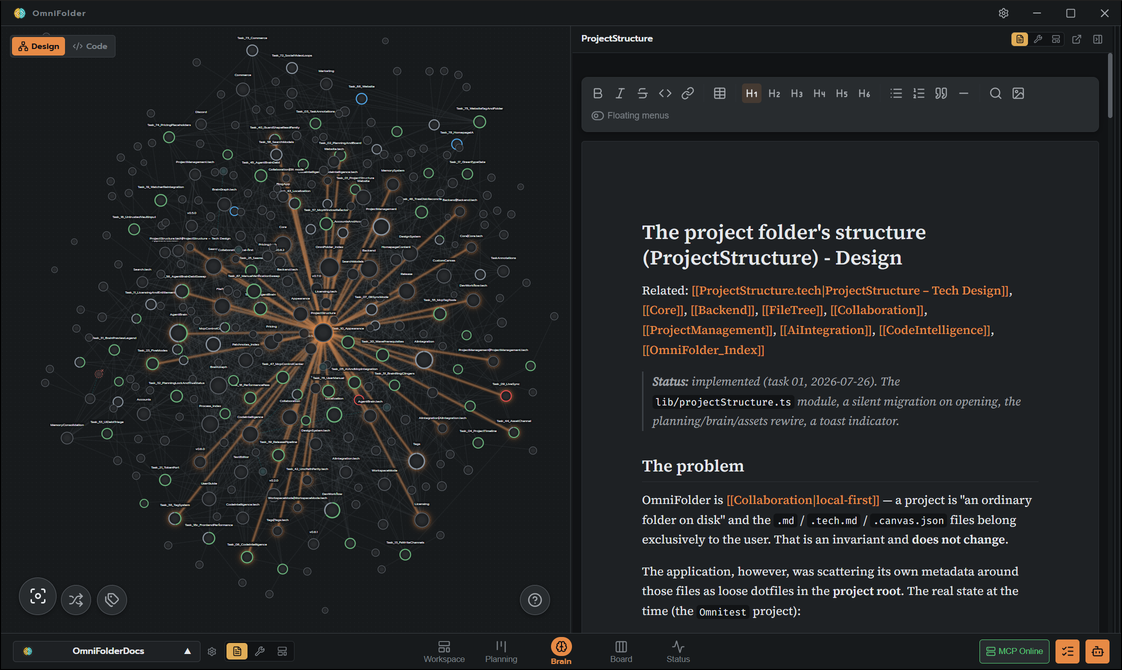This screenshot has width=1122, height=670.
Task: Apply strikethrough formatting in the editor toolbar
Action: coord(643,93)
